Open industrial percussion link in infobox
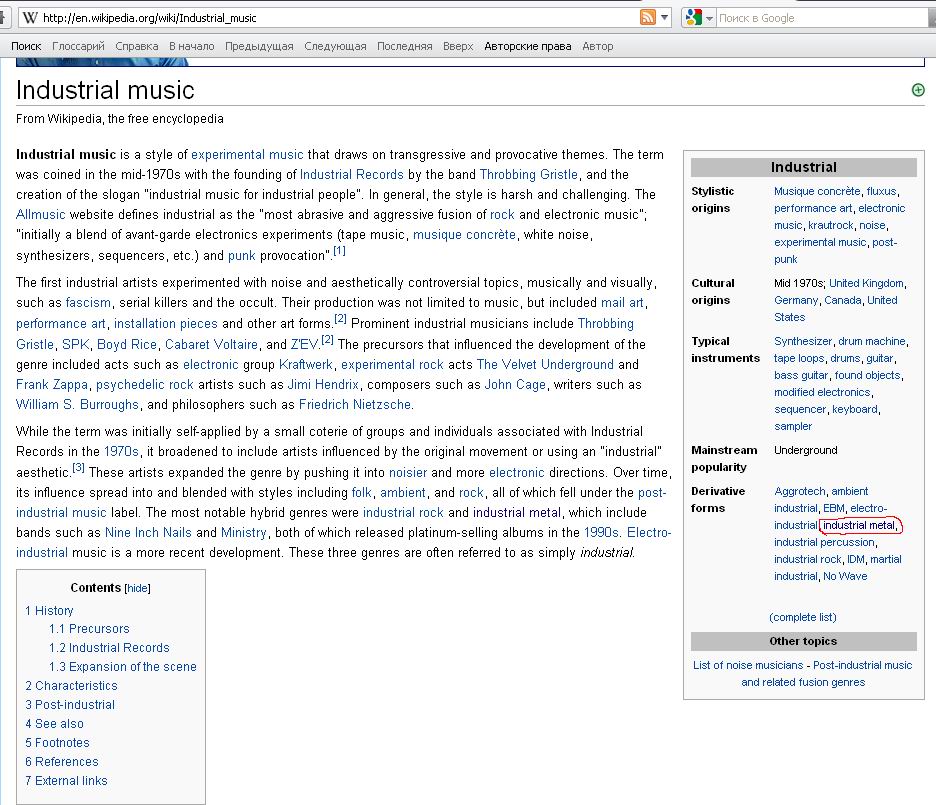The image size is (936, 805). pyautogui.click(x=824, y=542)
